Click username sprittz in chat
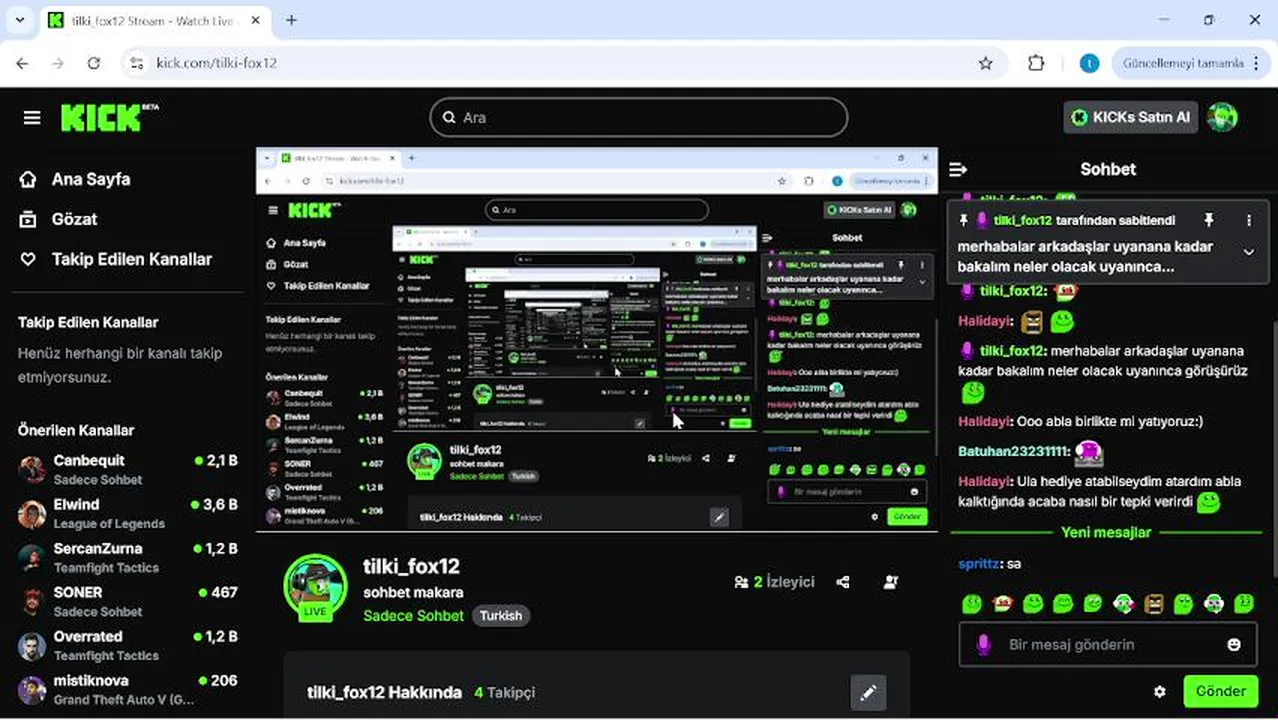The height and width of the screenshot is (720, 1278). [x=979, y=564]
